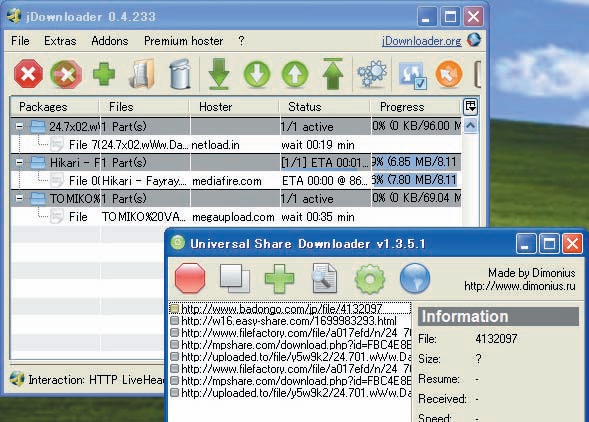Select the megaupload.com file row
Viewport: 589px width, 422px height.
[x=236, y=217]
